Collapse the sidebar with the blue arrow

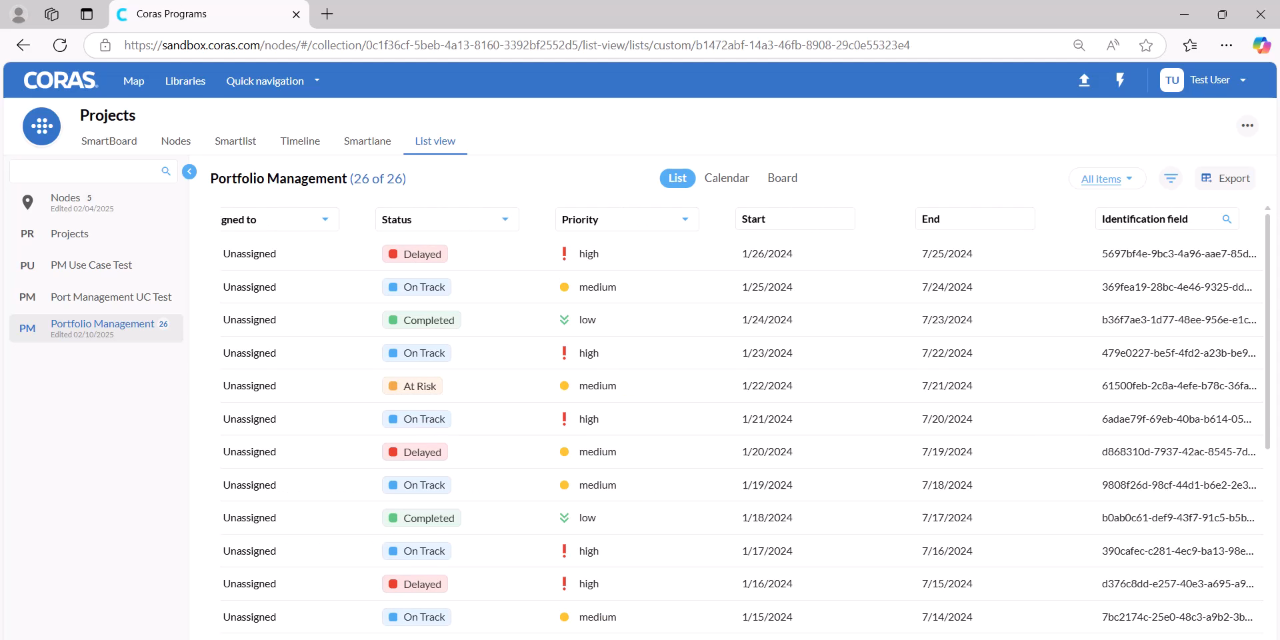[189, 172]
